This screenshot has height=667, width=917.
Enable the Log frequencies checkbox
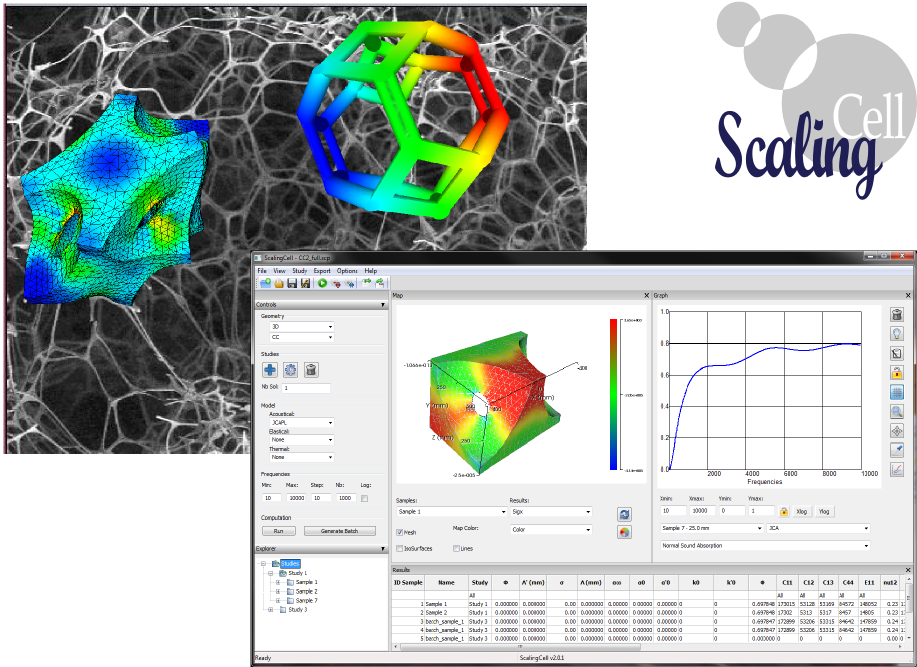coord(364,499)
